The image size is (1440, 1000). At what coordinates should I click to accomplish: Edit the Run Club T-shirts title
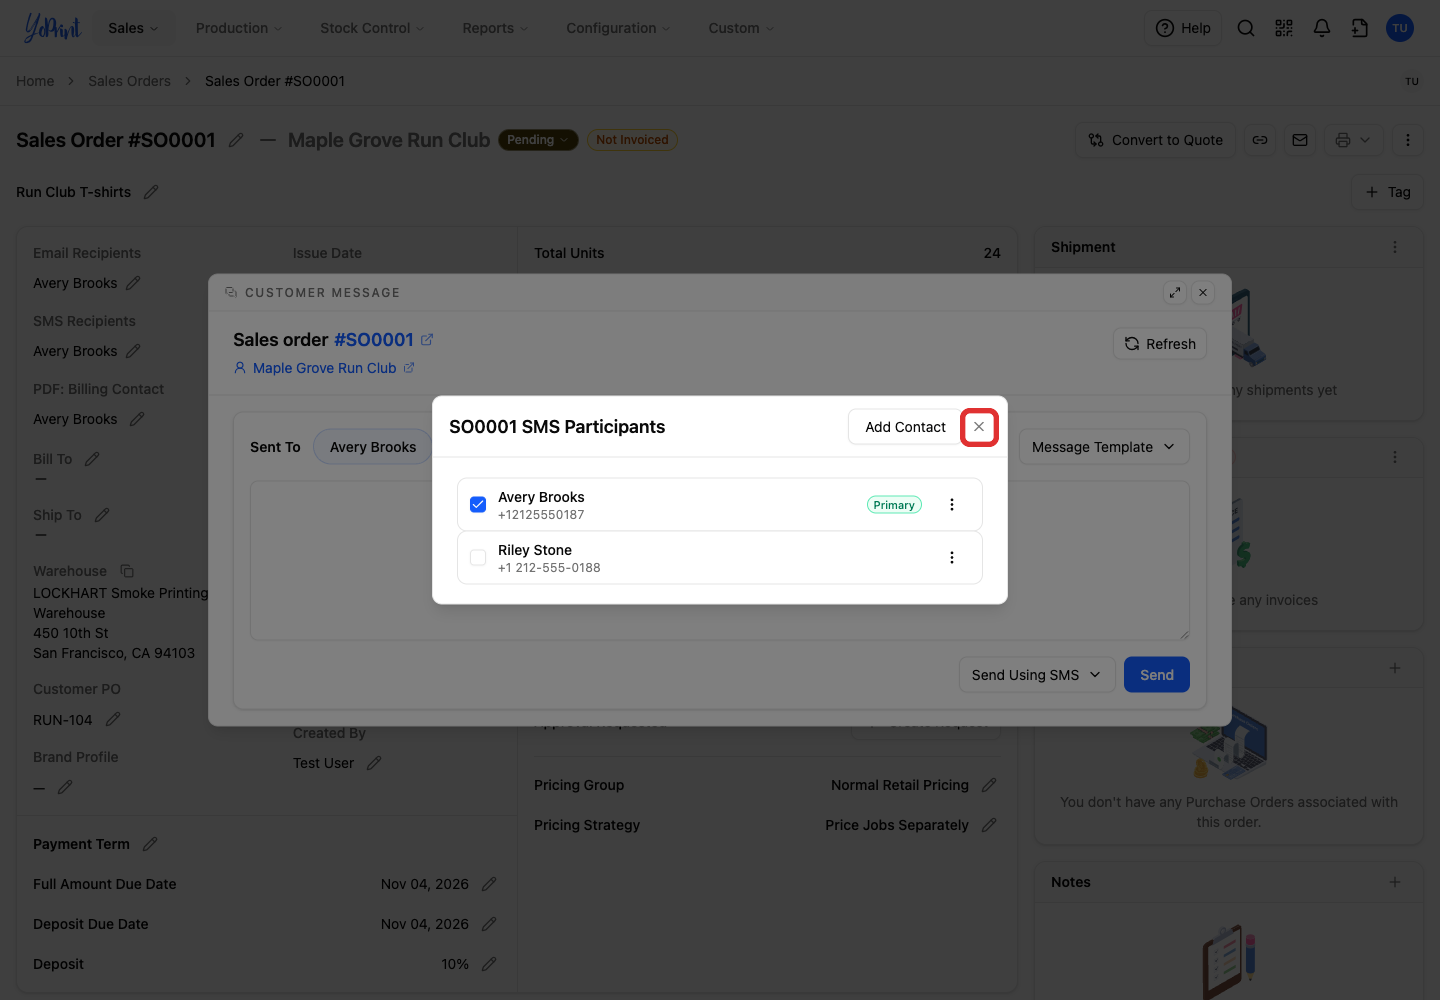click(151, 192)
